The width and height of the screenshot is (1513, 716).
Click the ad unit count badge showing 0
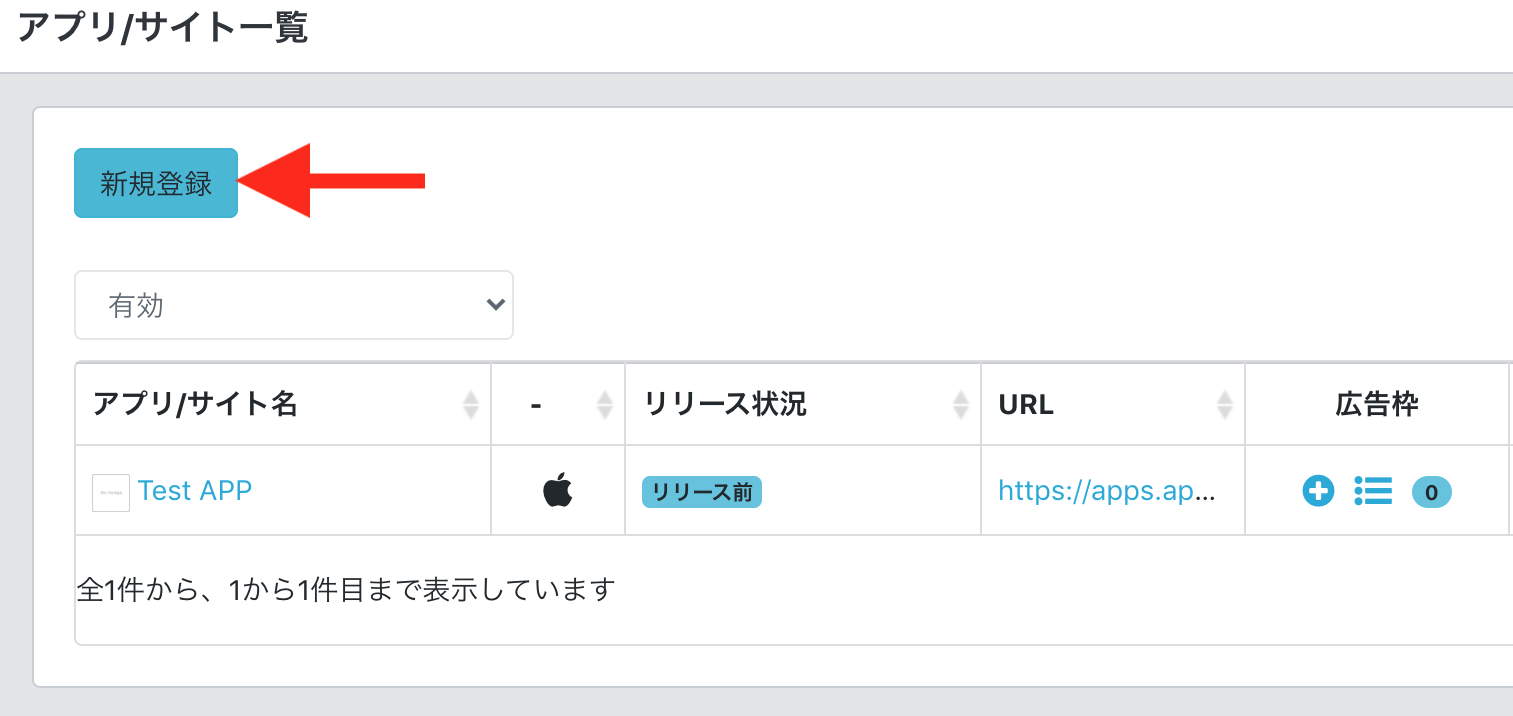(x=1431, y=491)
